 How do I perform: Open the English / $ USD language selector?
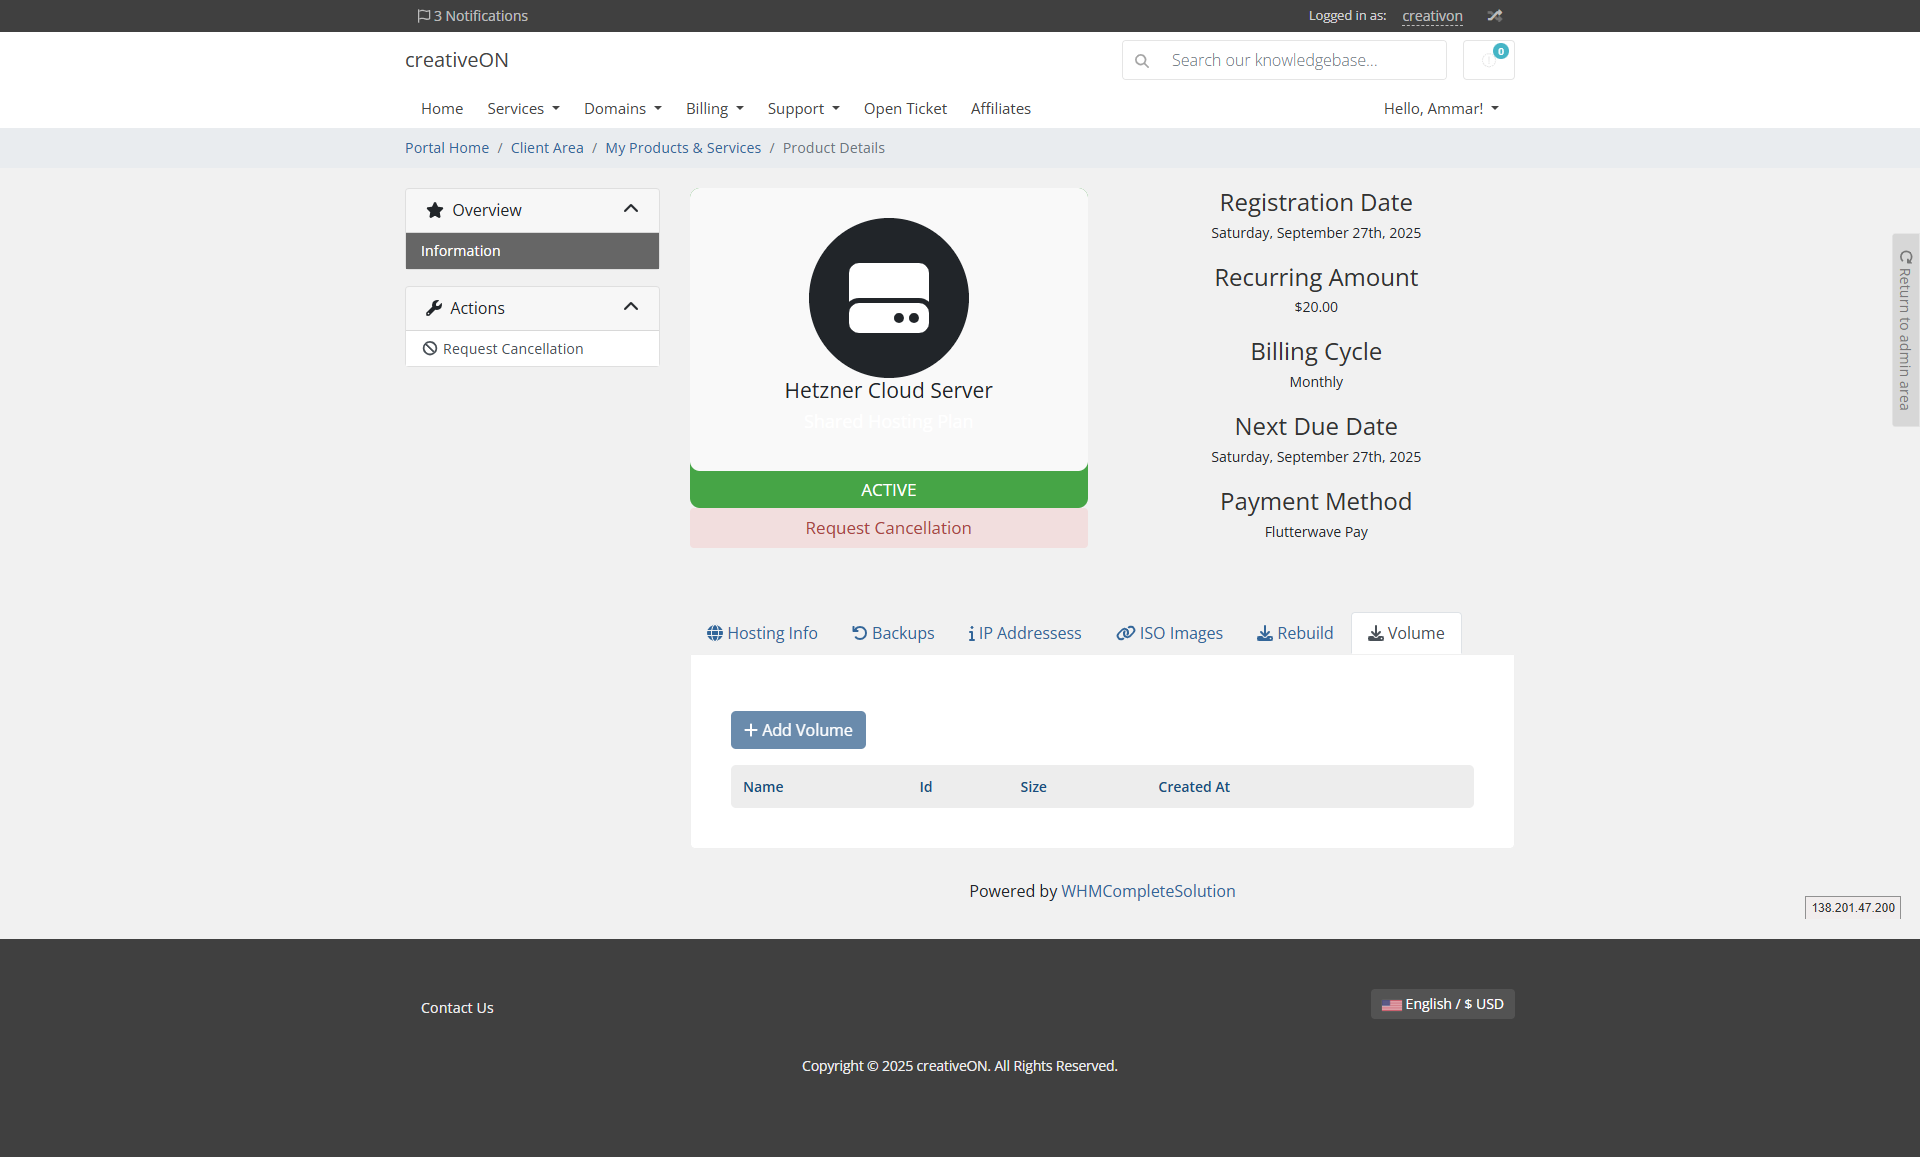(x=1442, y=1004)
